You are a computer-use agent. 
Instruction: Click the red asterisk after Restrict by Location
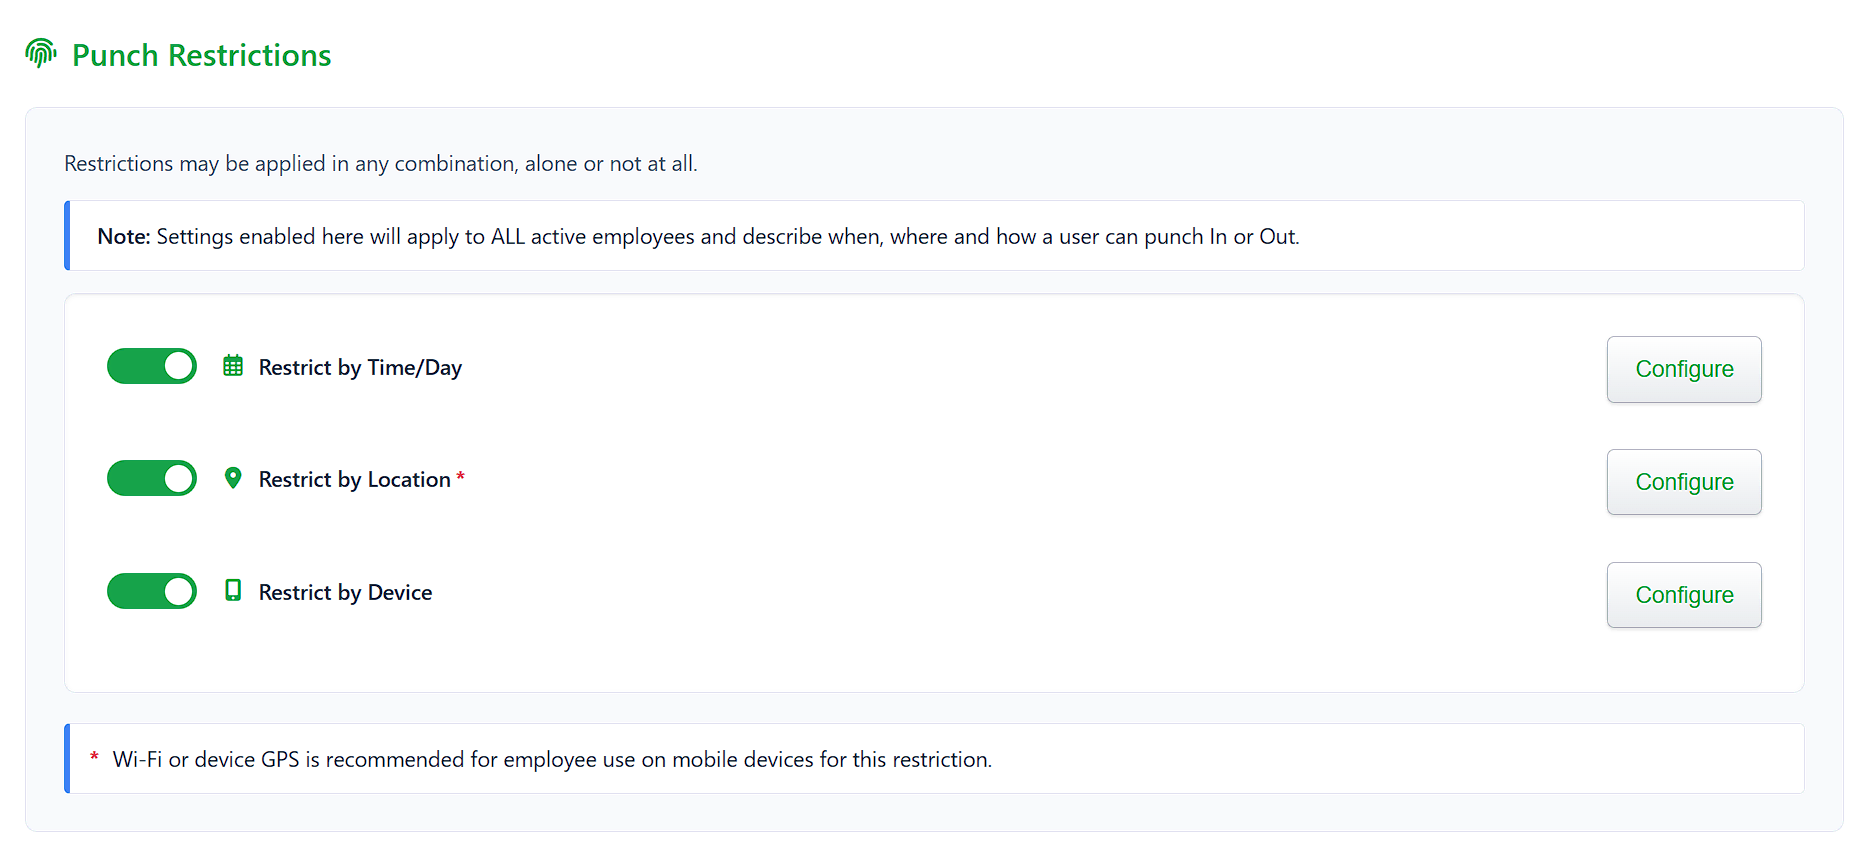tap(460, 477)
